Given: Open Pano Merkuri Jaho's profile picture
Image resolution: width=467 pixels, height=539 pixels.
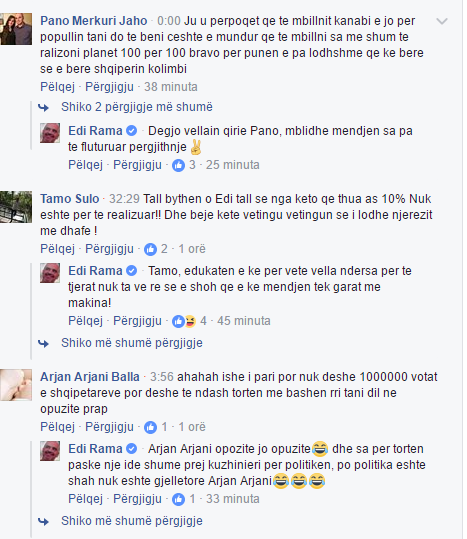Looking at the screenshot, I should [16, 29].
